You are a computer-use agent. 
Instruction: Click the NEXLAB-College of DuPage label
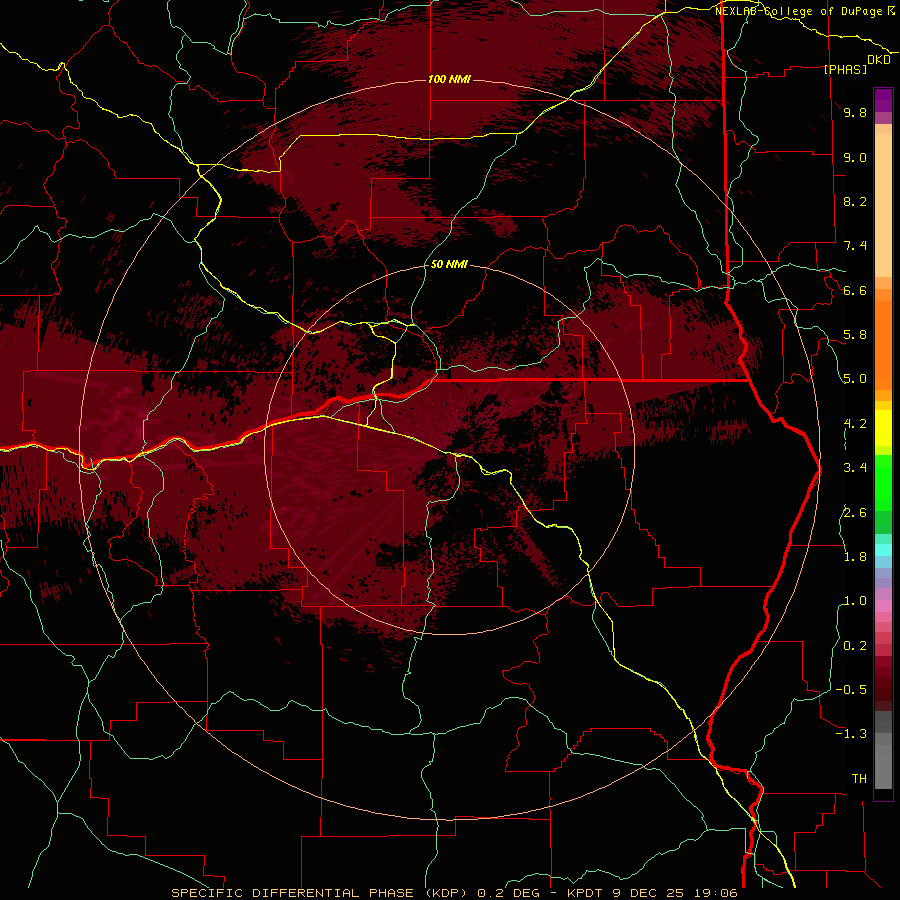(x=804, y=11)
